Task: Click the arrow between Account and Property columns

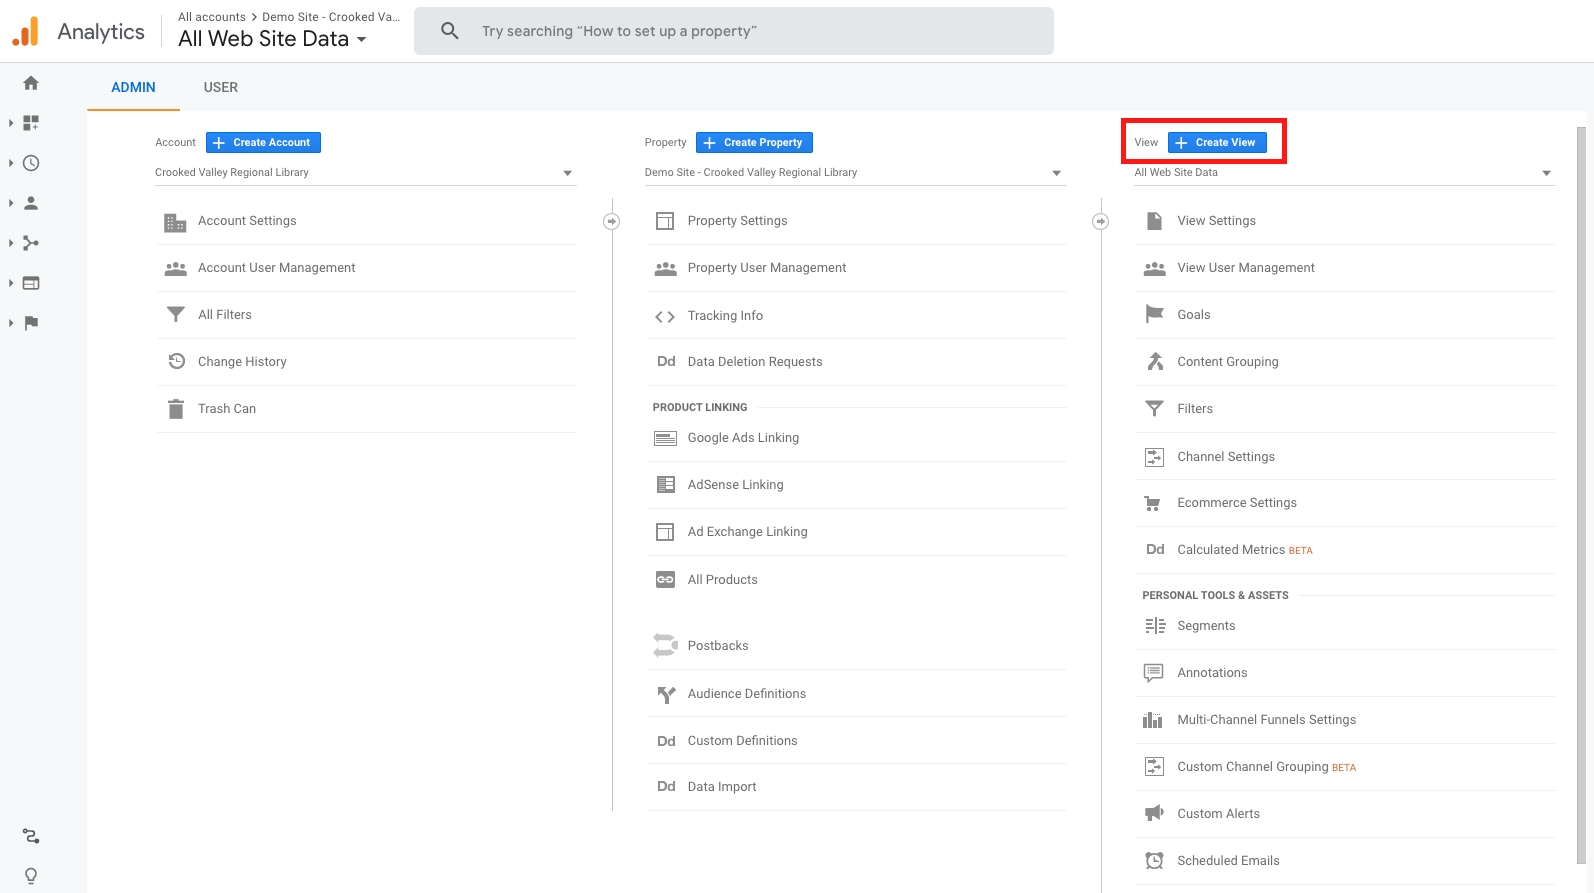Action: 611,221
